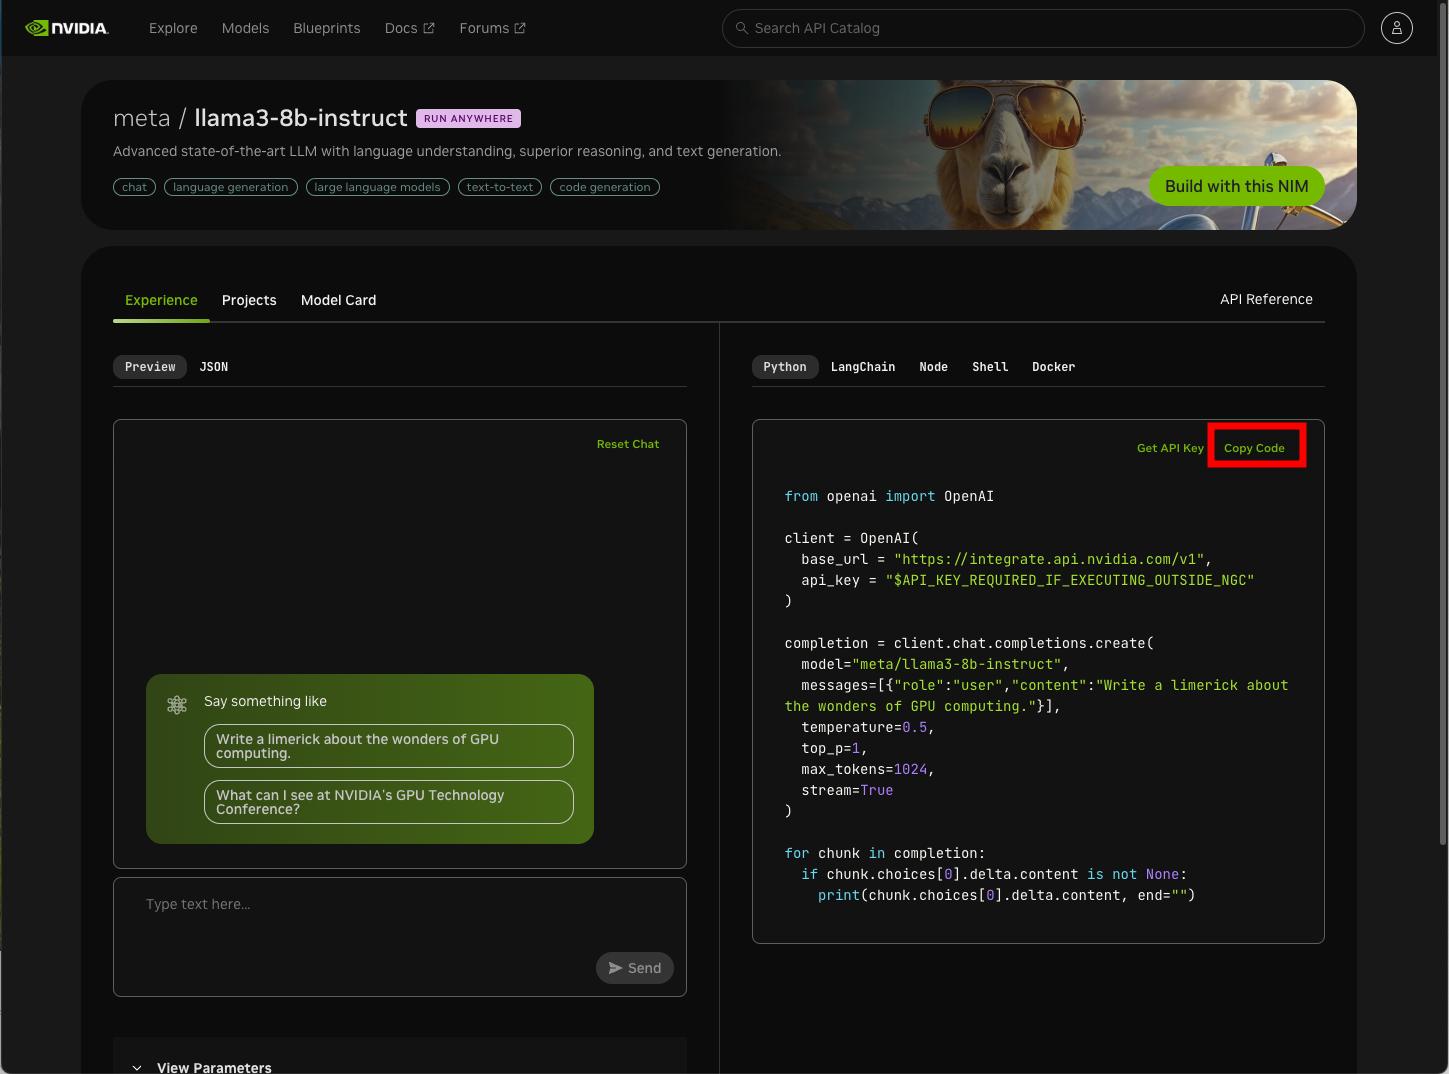The height and width of the screenshot is (1074, 1449).
Task: Open the Model Card tab
Action: click(x=338, y=300)
